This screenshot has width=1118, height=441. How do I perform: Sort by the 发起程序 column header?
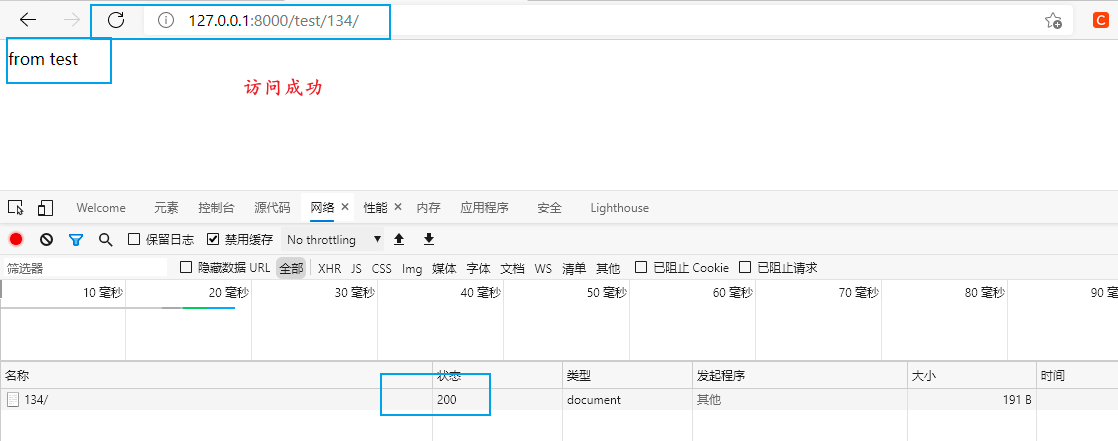[x=800, y=375]
